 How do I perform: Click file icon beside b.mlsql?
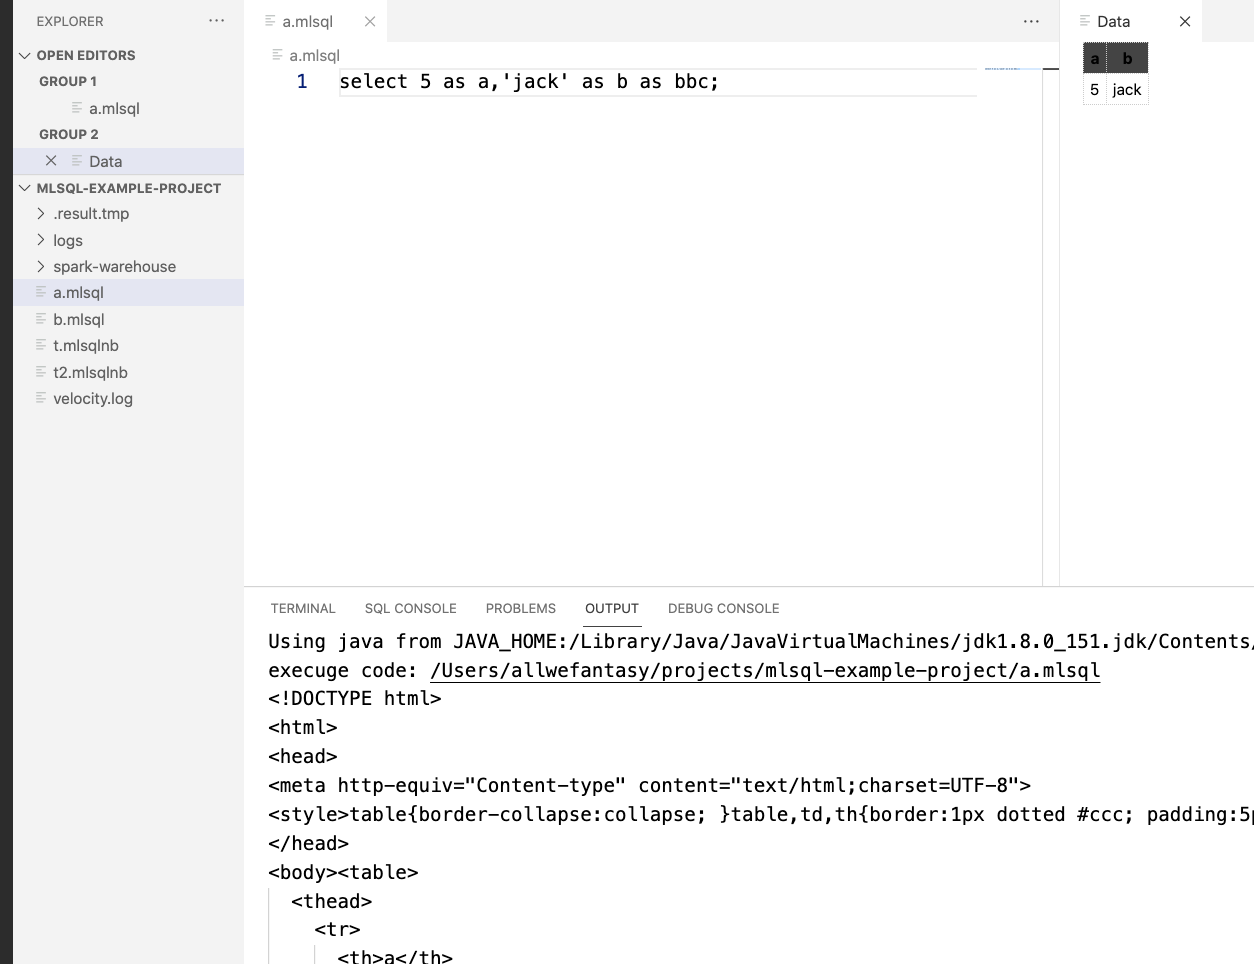pos(41,319)
